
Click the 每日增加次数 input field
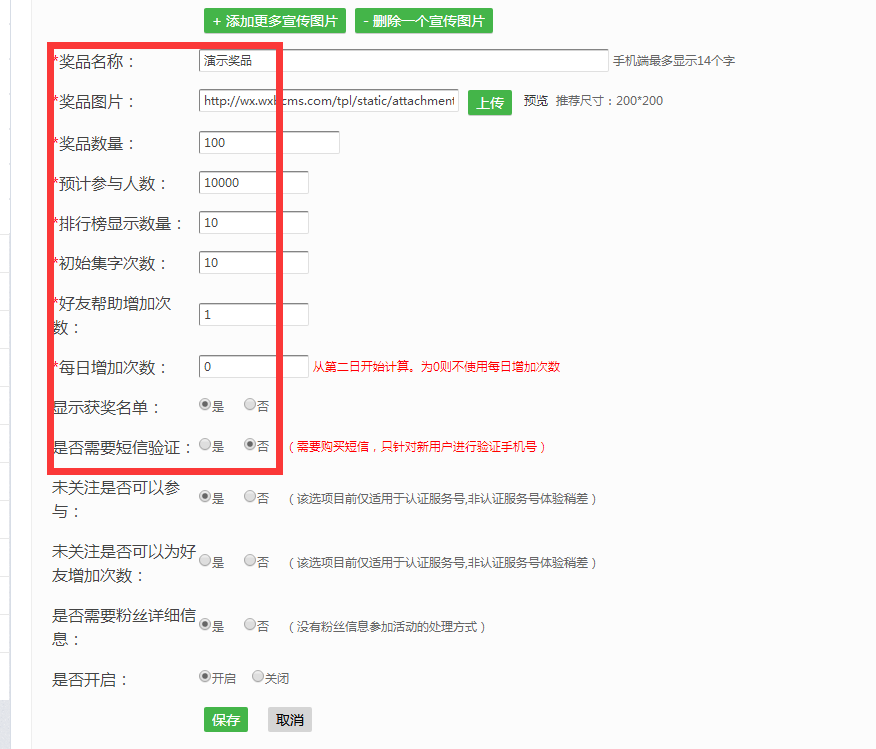(x=253, y=366)
